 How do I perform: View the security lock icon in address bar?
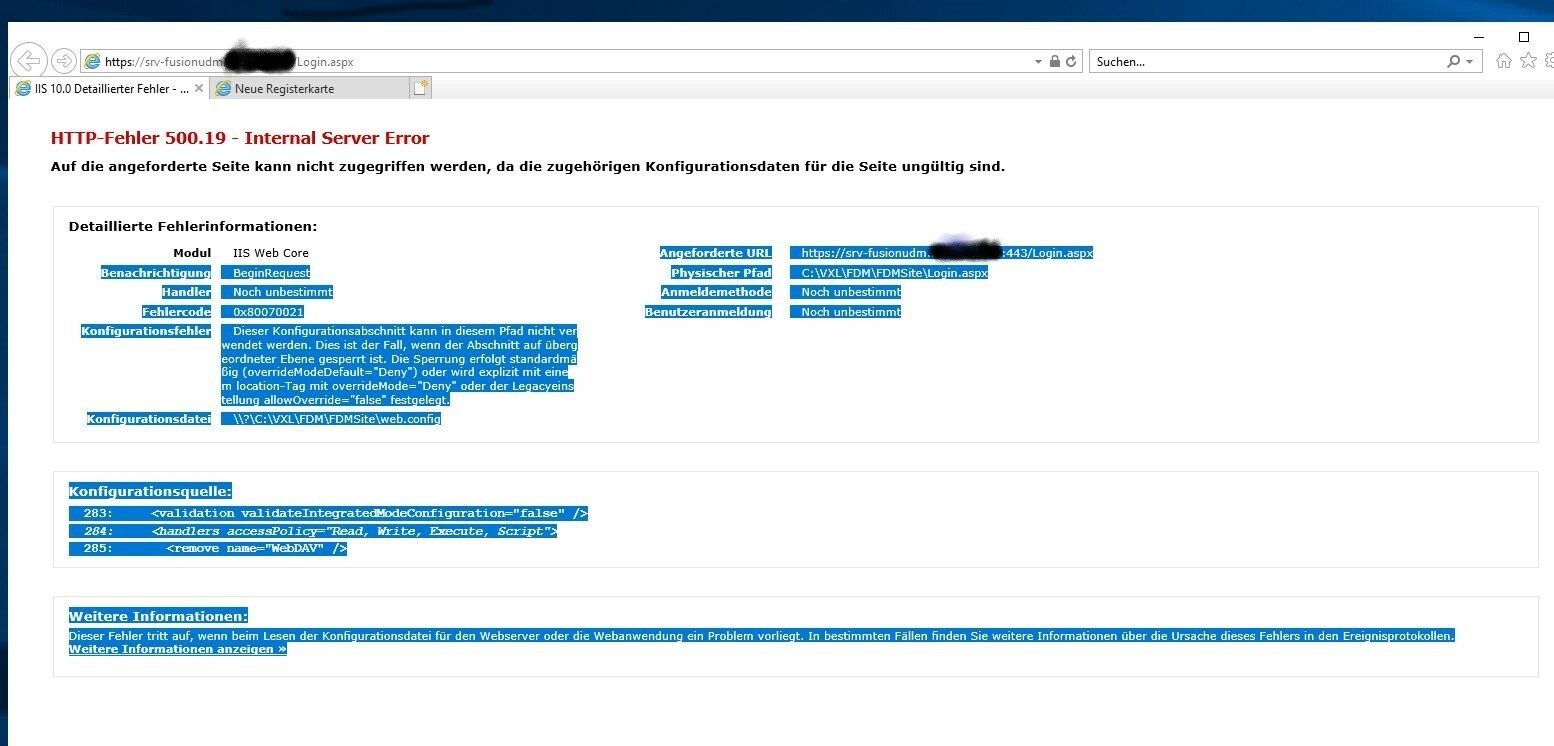1054,62
